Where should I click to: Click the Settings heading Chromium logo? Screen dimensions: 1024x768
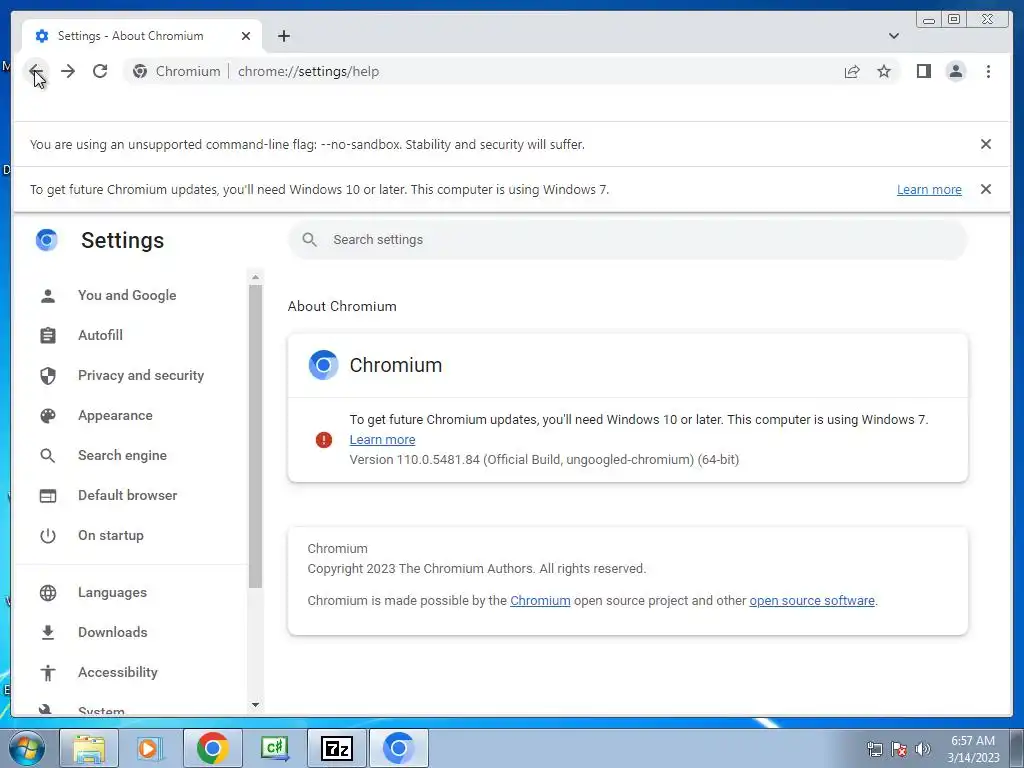46,240
